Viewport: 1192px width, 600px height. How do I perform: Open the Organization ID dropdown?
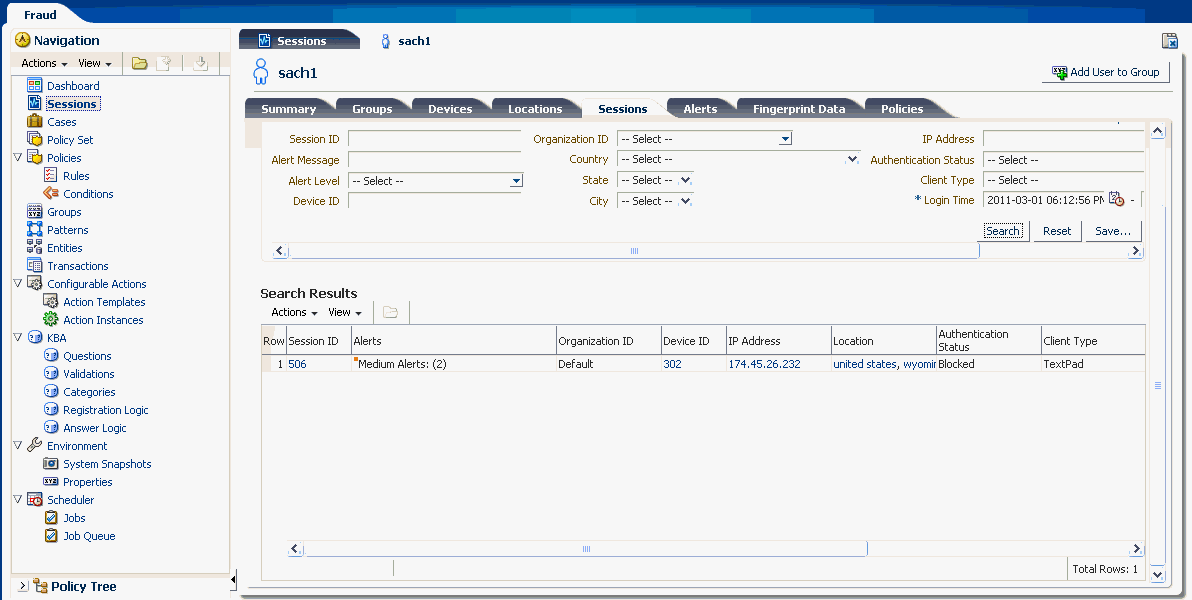[786, 139]
